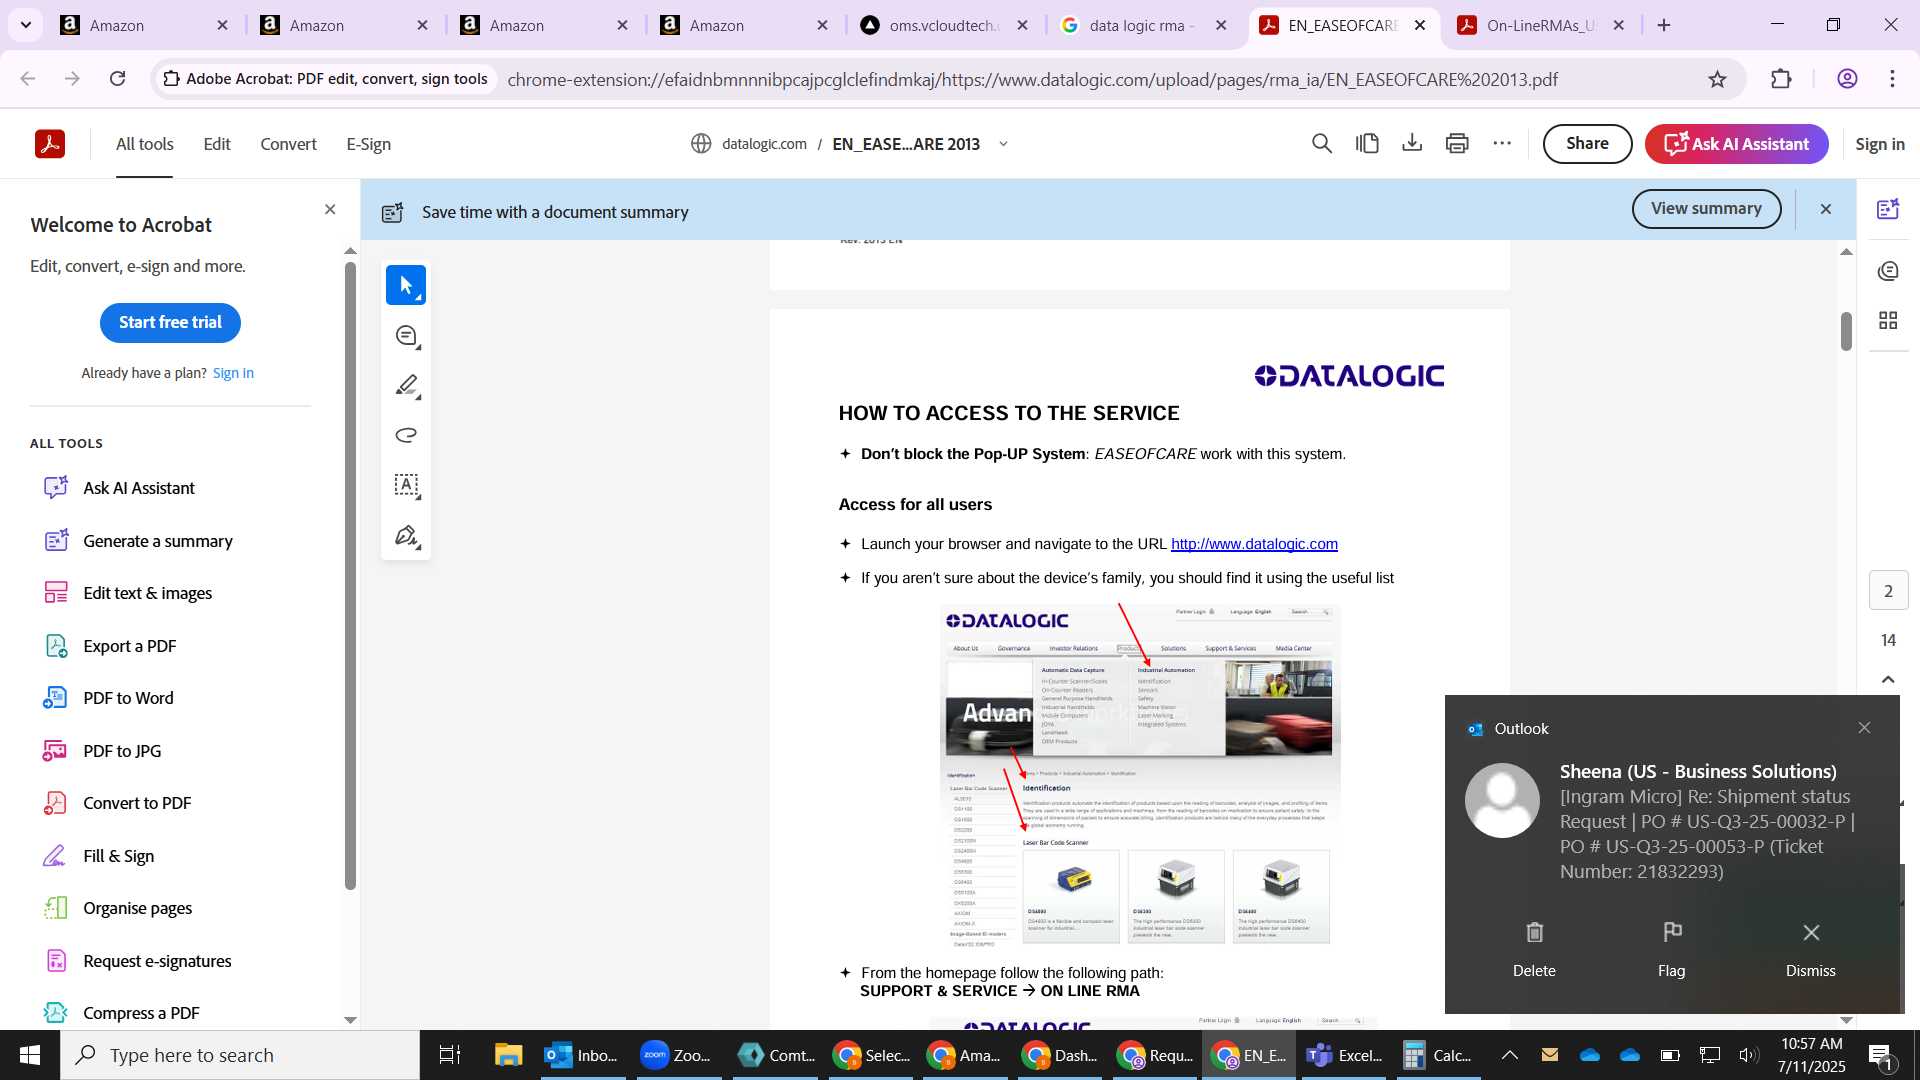1920x1080 pixels.
Task: Select Fill & Sign tool
Action: 119,856
